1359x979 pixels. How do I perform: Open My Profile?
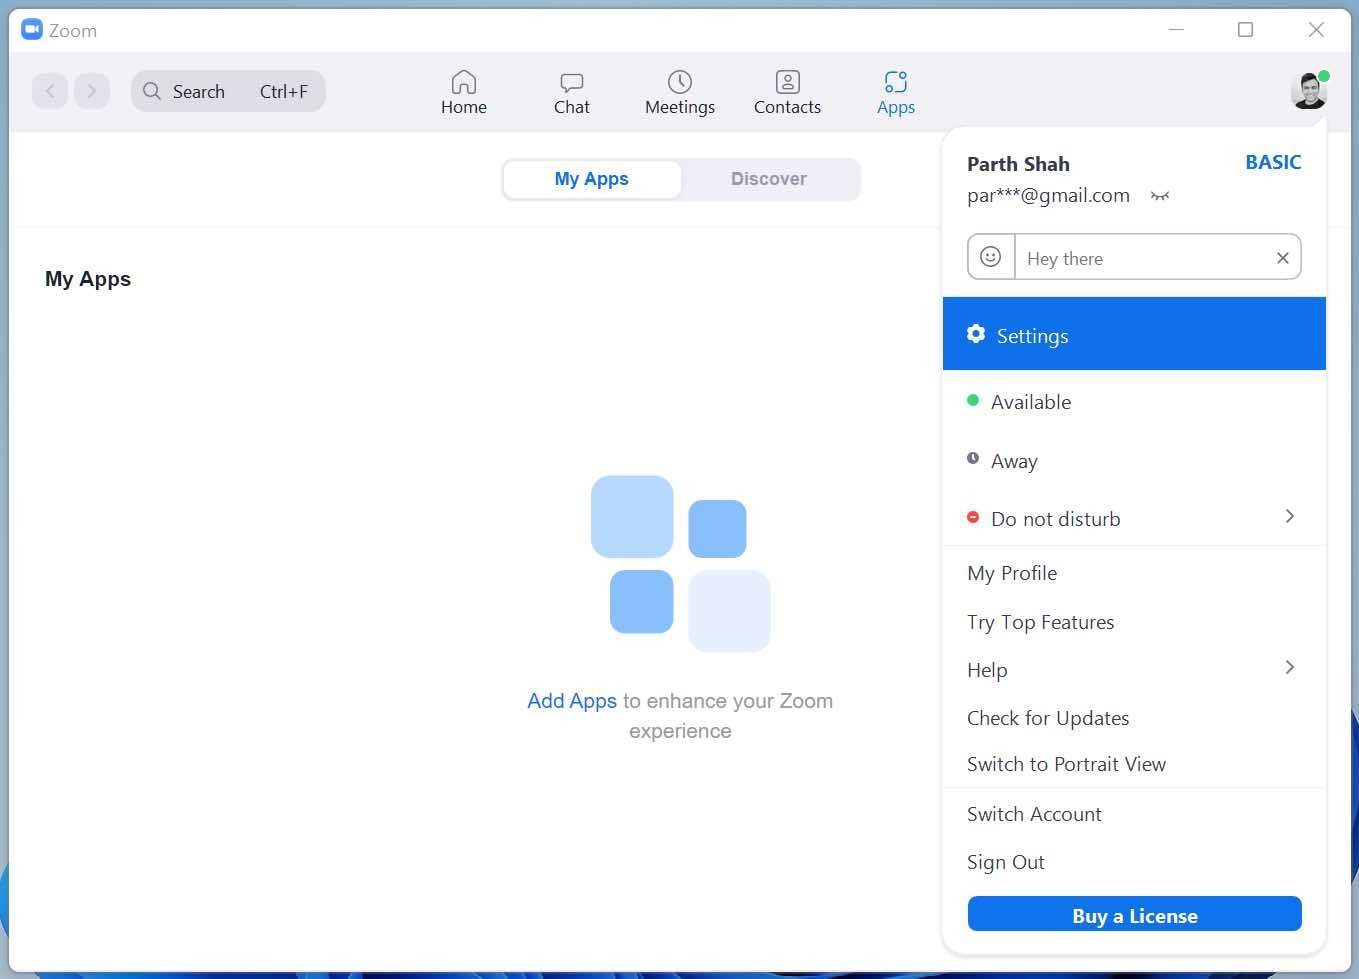(x=1134, y=573)
